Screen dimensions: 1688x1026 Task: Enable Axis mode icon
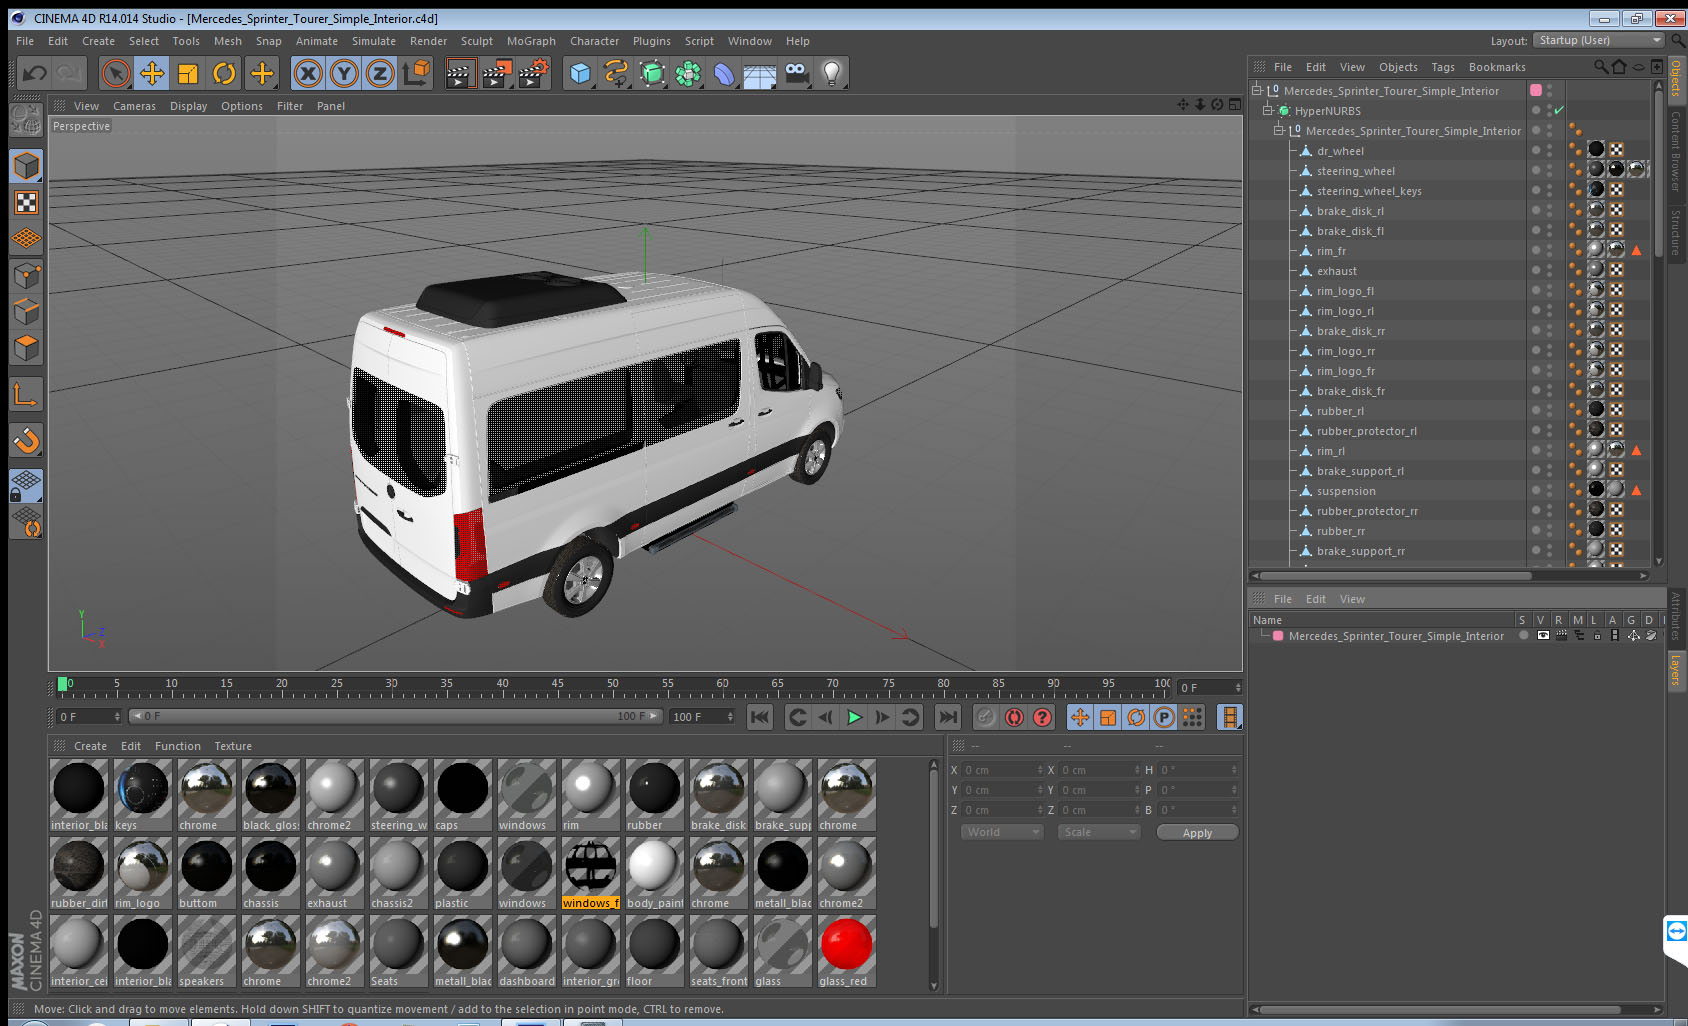26,394
